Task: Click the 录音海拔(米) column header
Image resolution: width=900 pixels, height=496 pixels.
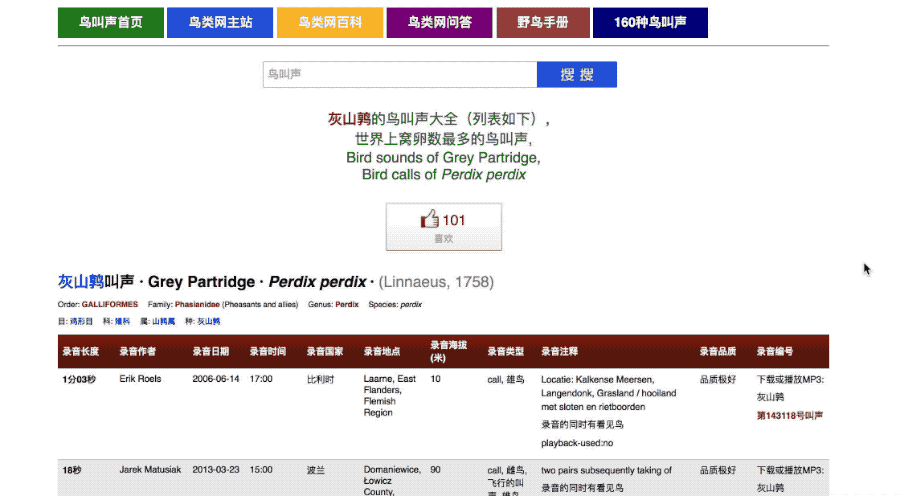Action: tap(449, 351)
